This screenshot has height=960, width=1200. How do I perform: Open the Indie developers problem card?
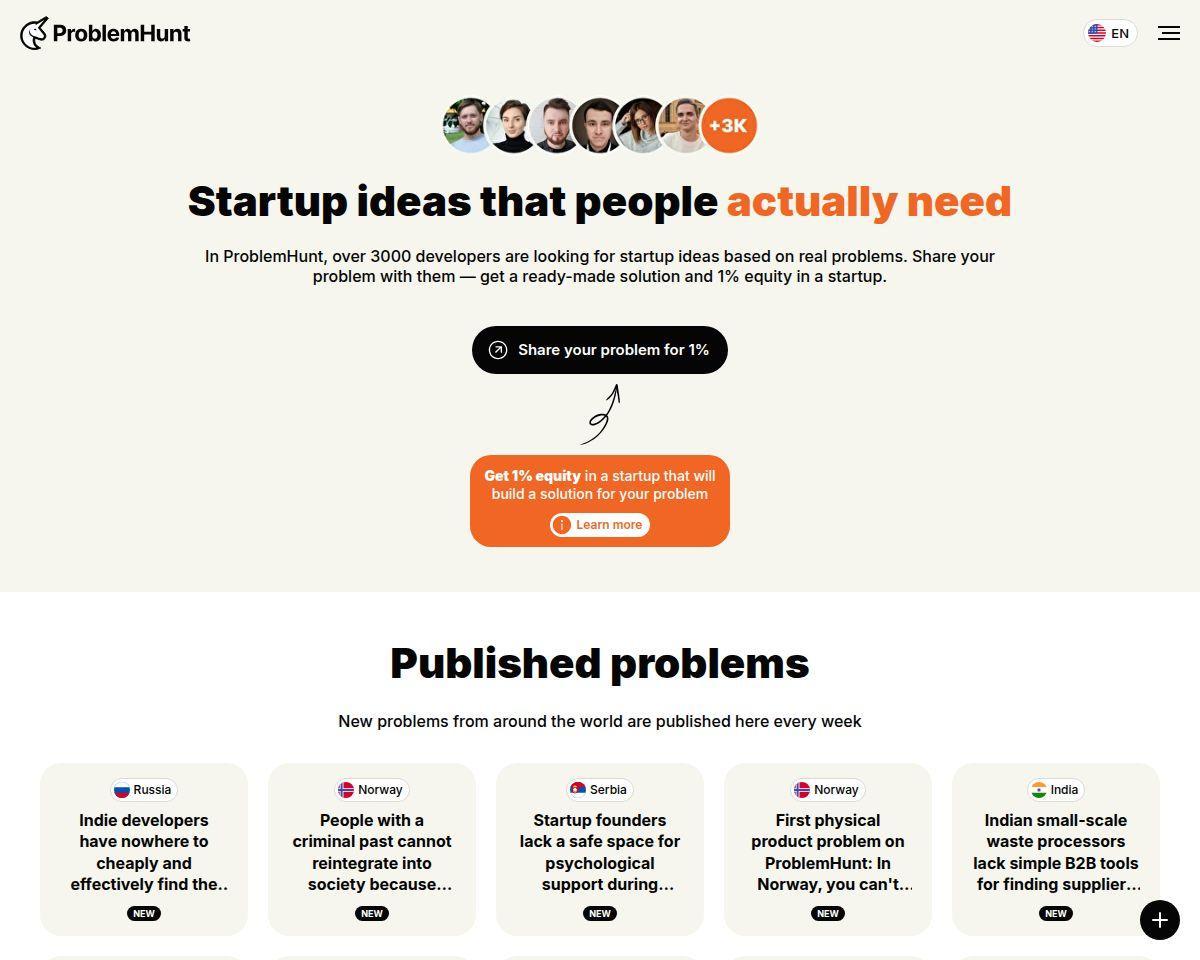coord(144,850)
